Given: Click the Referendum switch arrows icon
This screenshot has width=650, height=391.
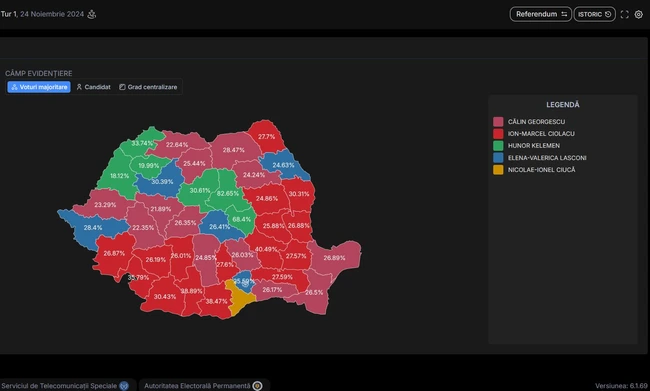Looking at the screenshot, I should tap(564, 14).
